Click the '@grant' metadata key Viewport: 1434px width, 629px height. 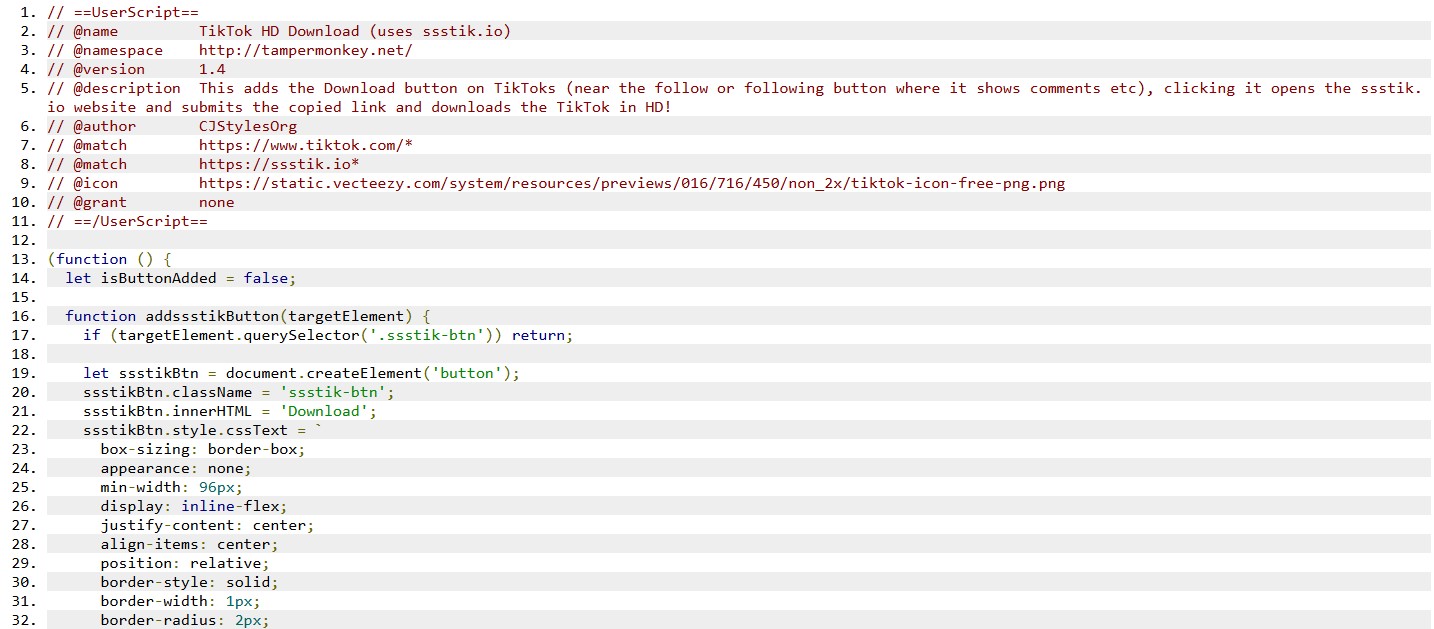pyautogui.click(x=100, y=202)
